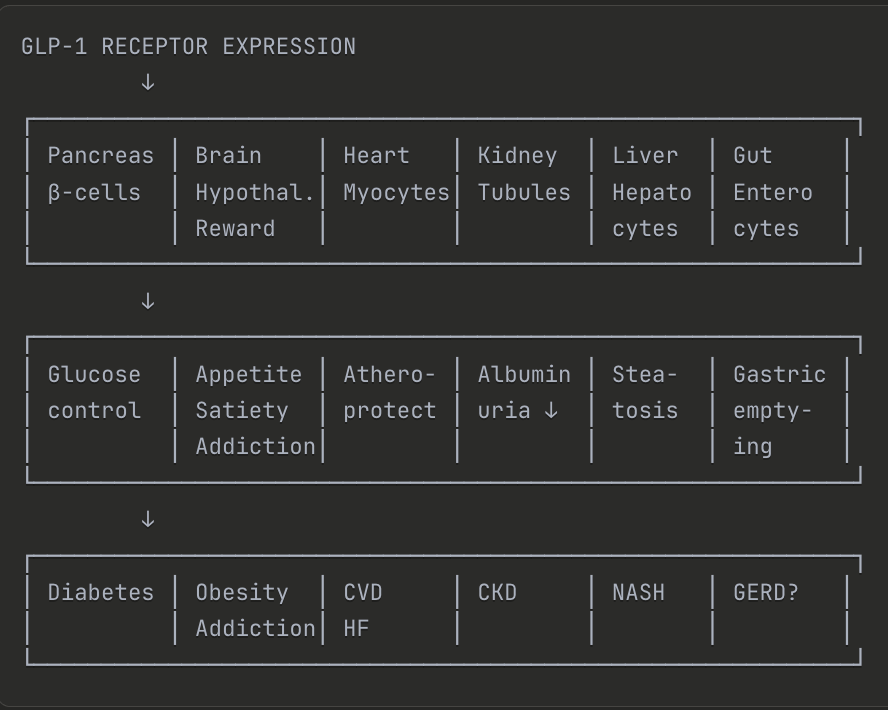Select the Diabetes text in the bottom box
This screenshot has height=710, width=888.
(101, 592)
